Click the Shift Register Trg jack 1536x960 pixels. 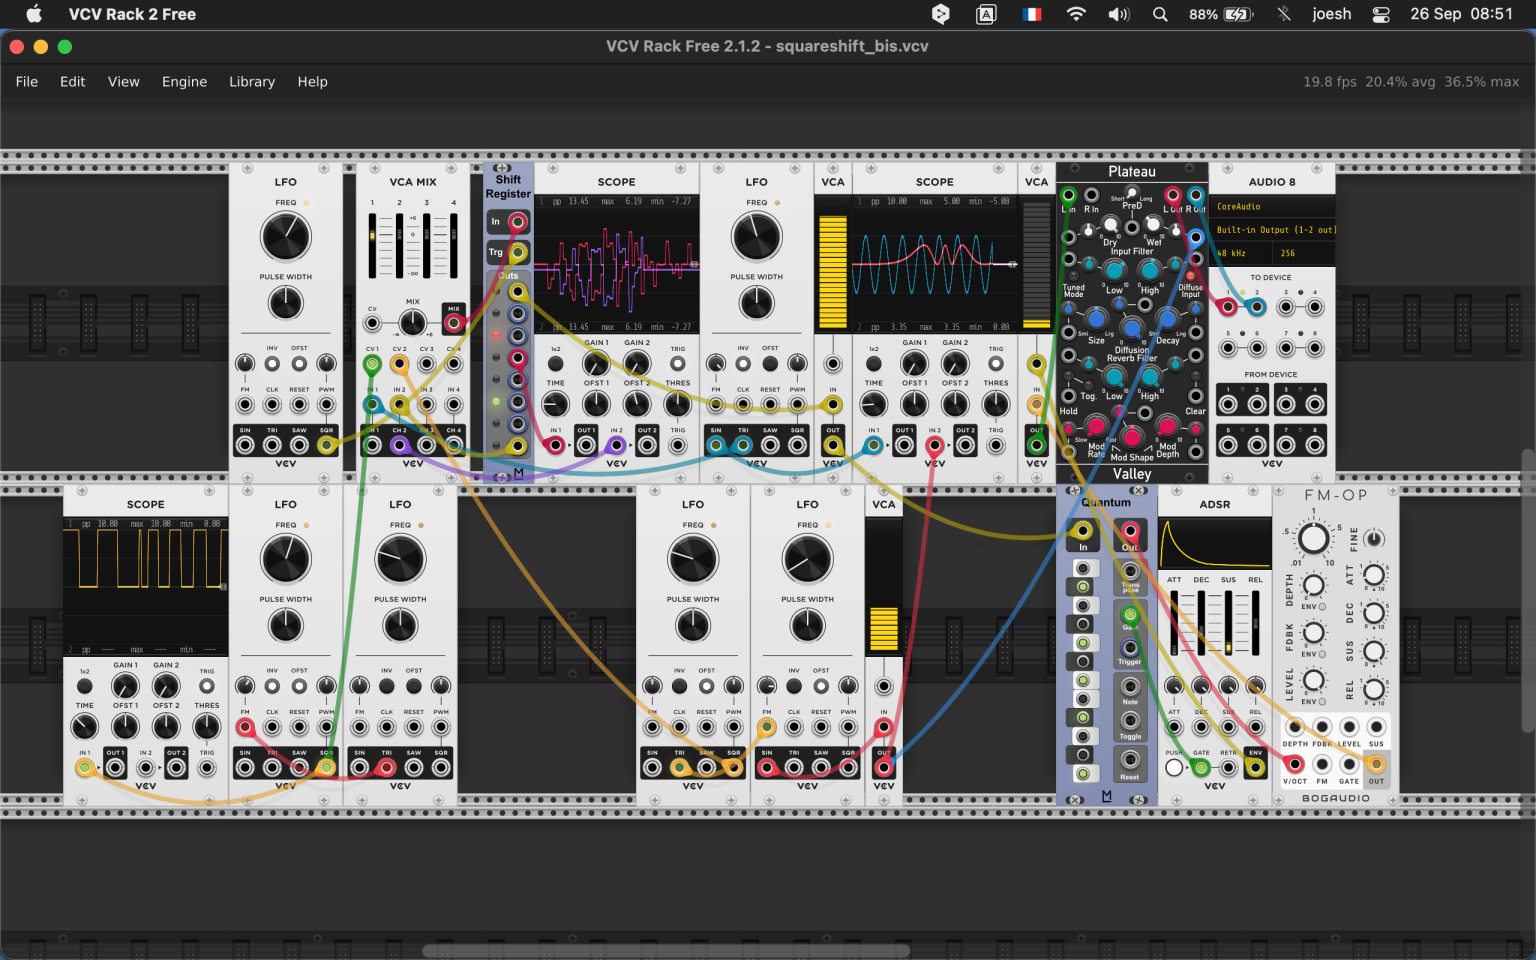pos(517,253)
